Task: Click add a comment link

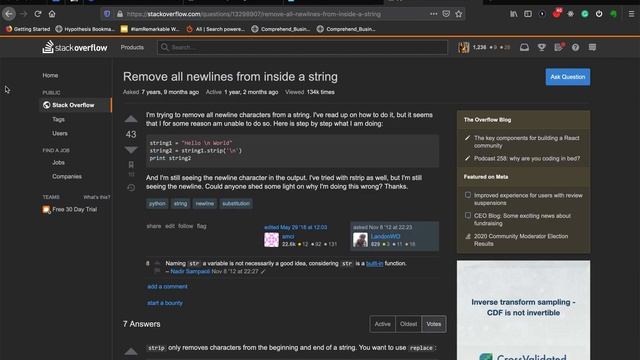Action: pos(167,287)
